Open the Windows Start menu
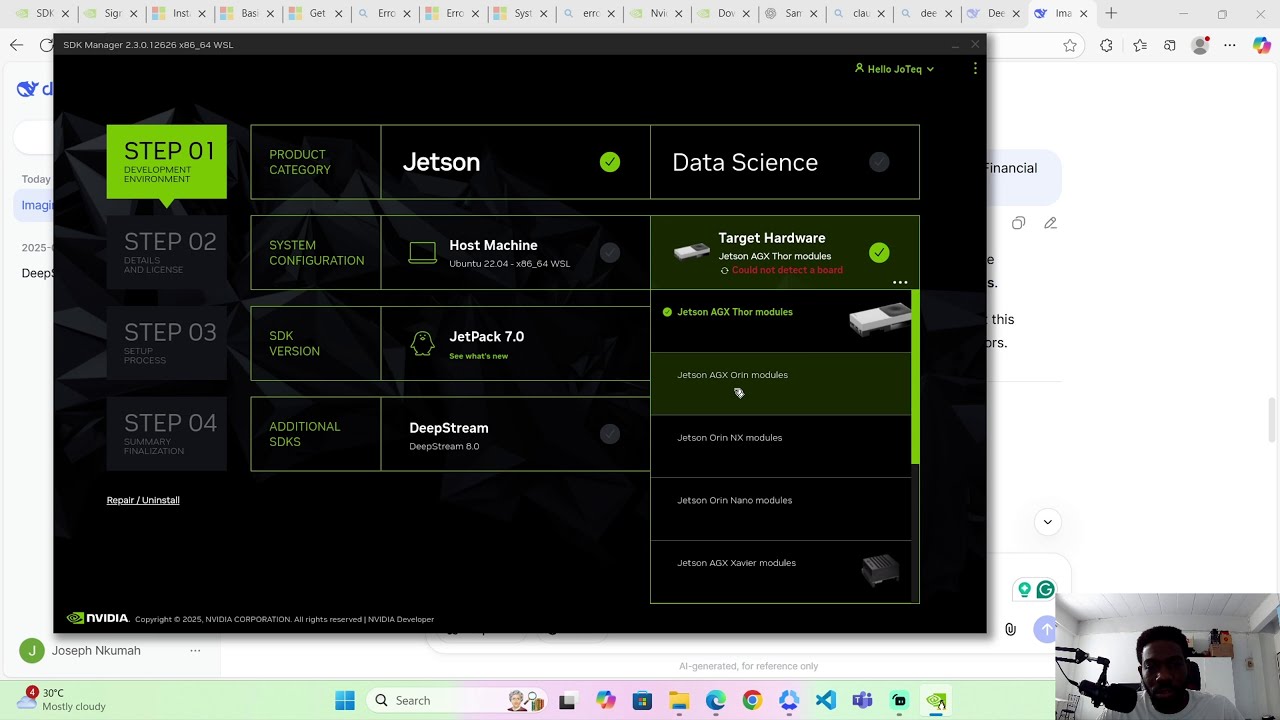The height and width of the screenshot is (720, 1280). (345, 701)
